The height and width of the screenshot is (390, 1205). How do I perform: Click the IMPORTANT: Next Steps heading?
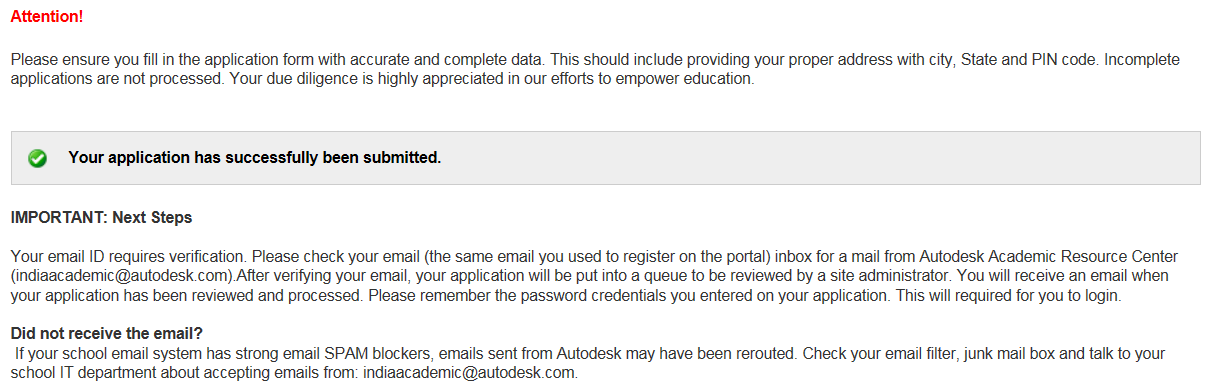pos(101,217)
